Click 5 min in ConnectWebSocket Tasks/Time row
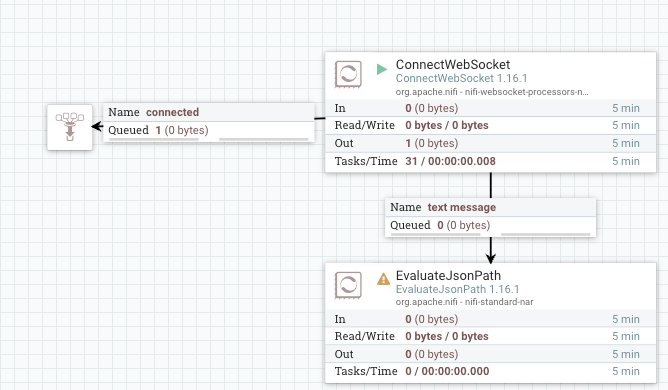Screen dimensions: 668x390 pyautogui.click(x=626, y=161)
